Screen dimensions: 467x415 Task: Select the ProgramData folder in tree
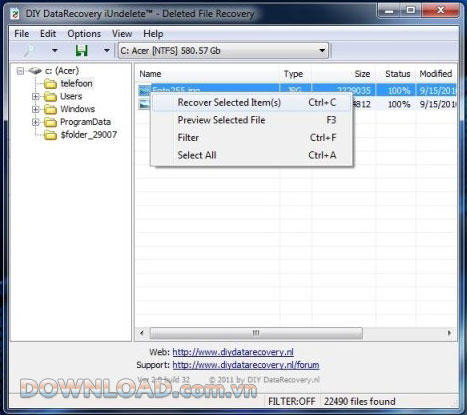tap(85, 122)
